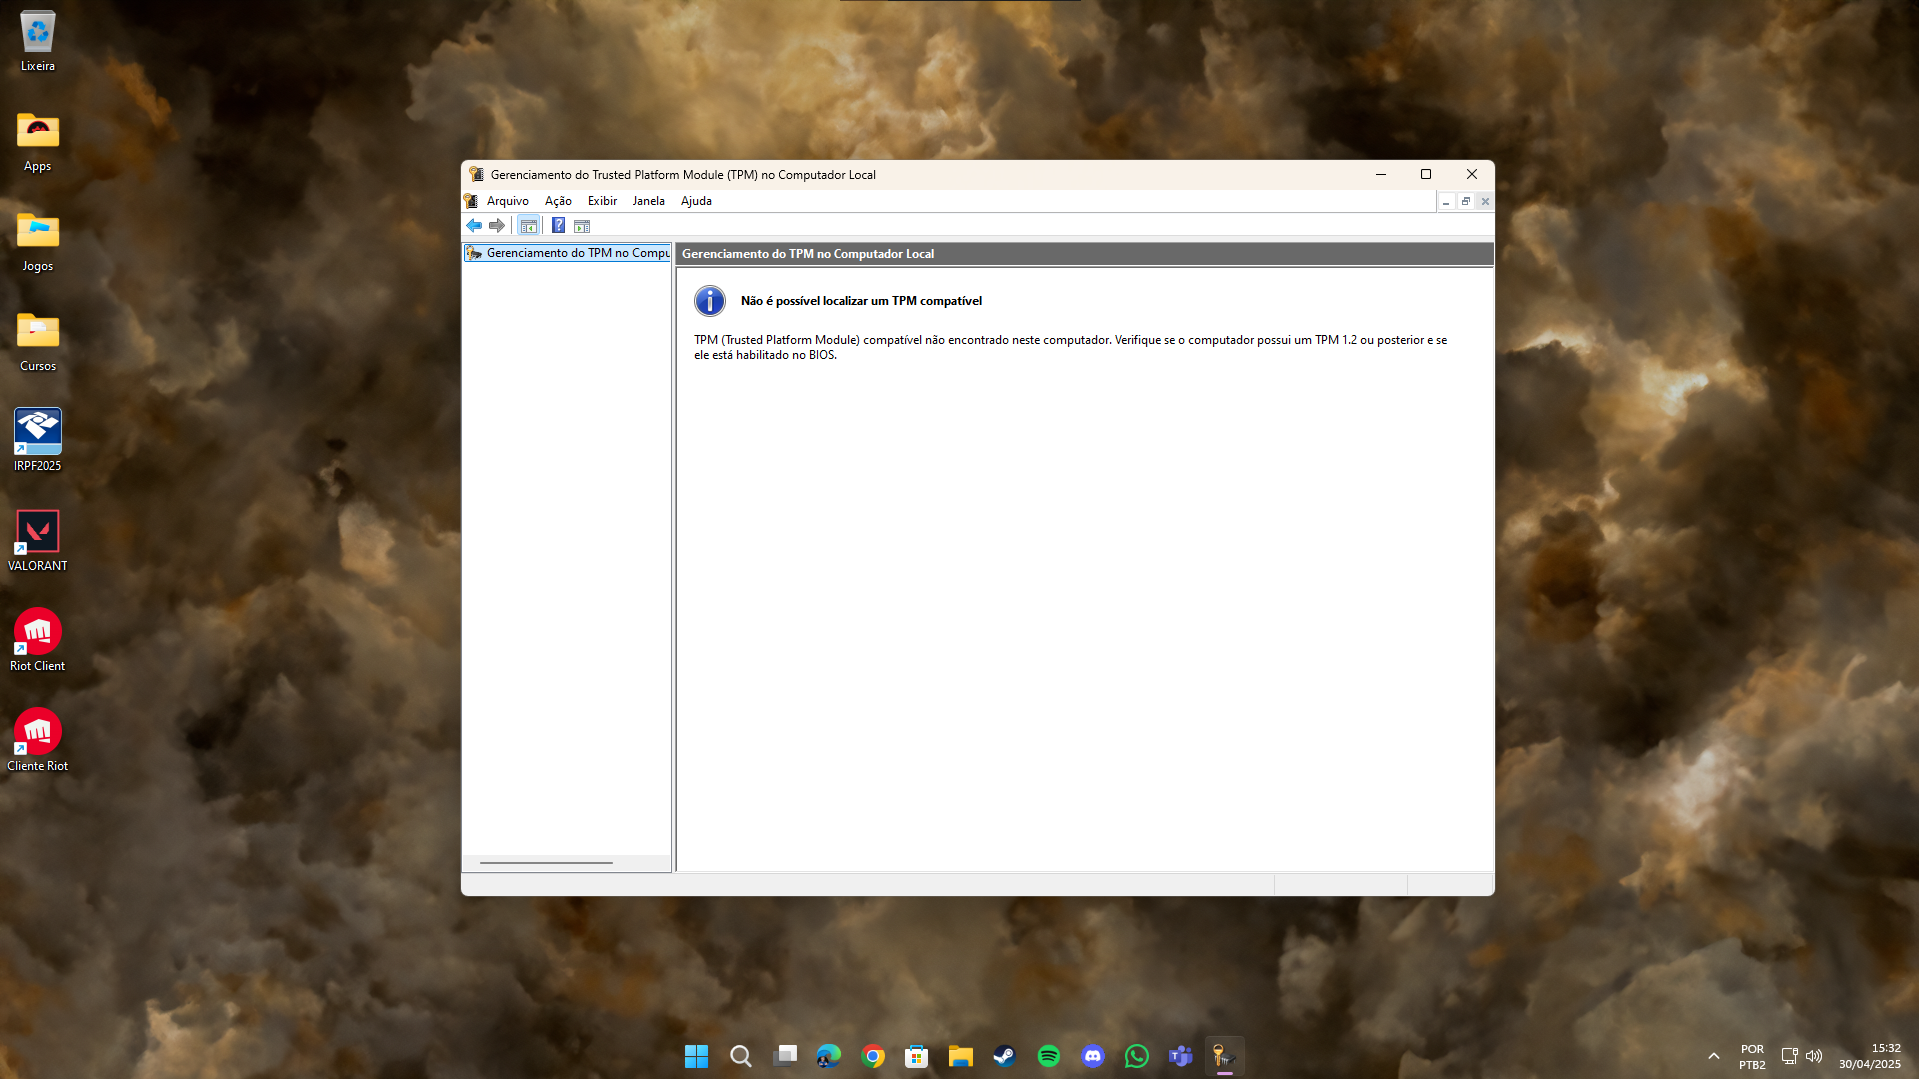
Task: Open the Ação menu
Action: [558, 201]
